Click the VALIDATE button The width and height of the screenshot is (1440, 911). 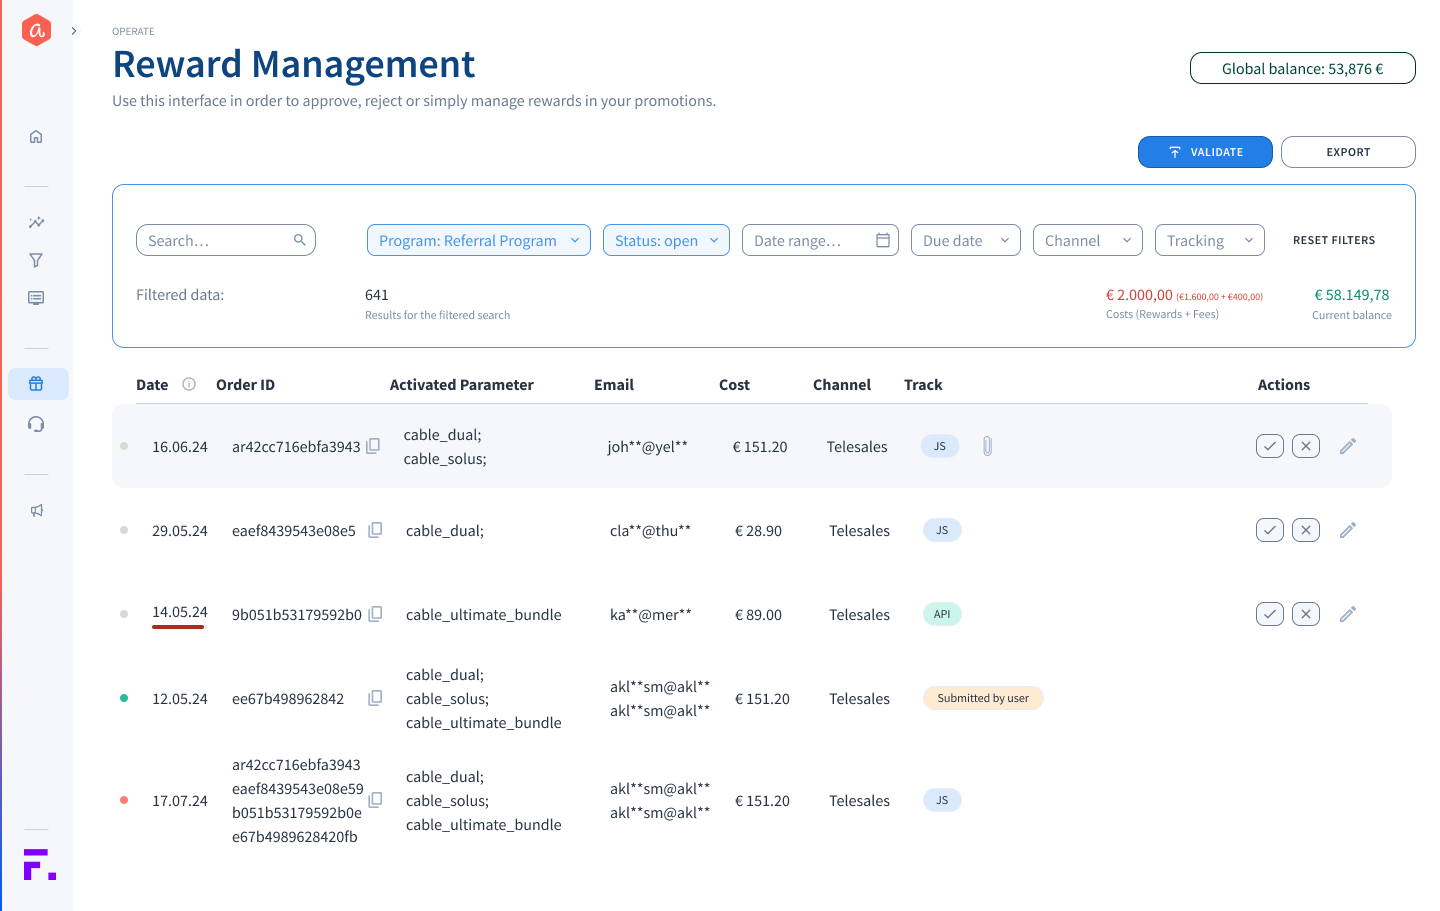(1204, 152)
